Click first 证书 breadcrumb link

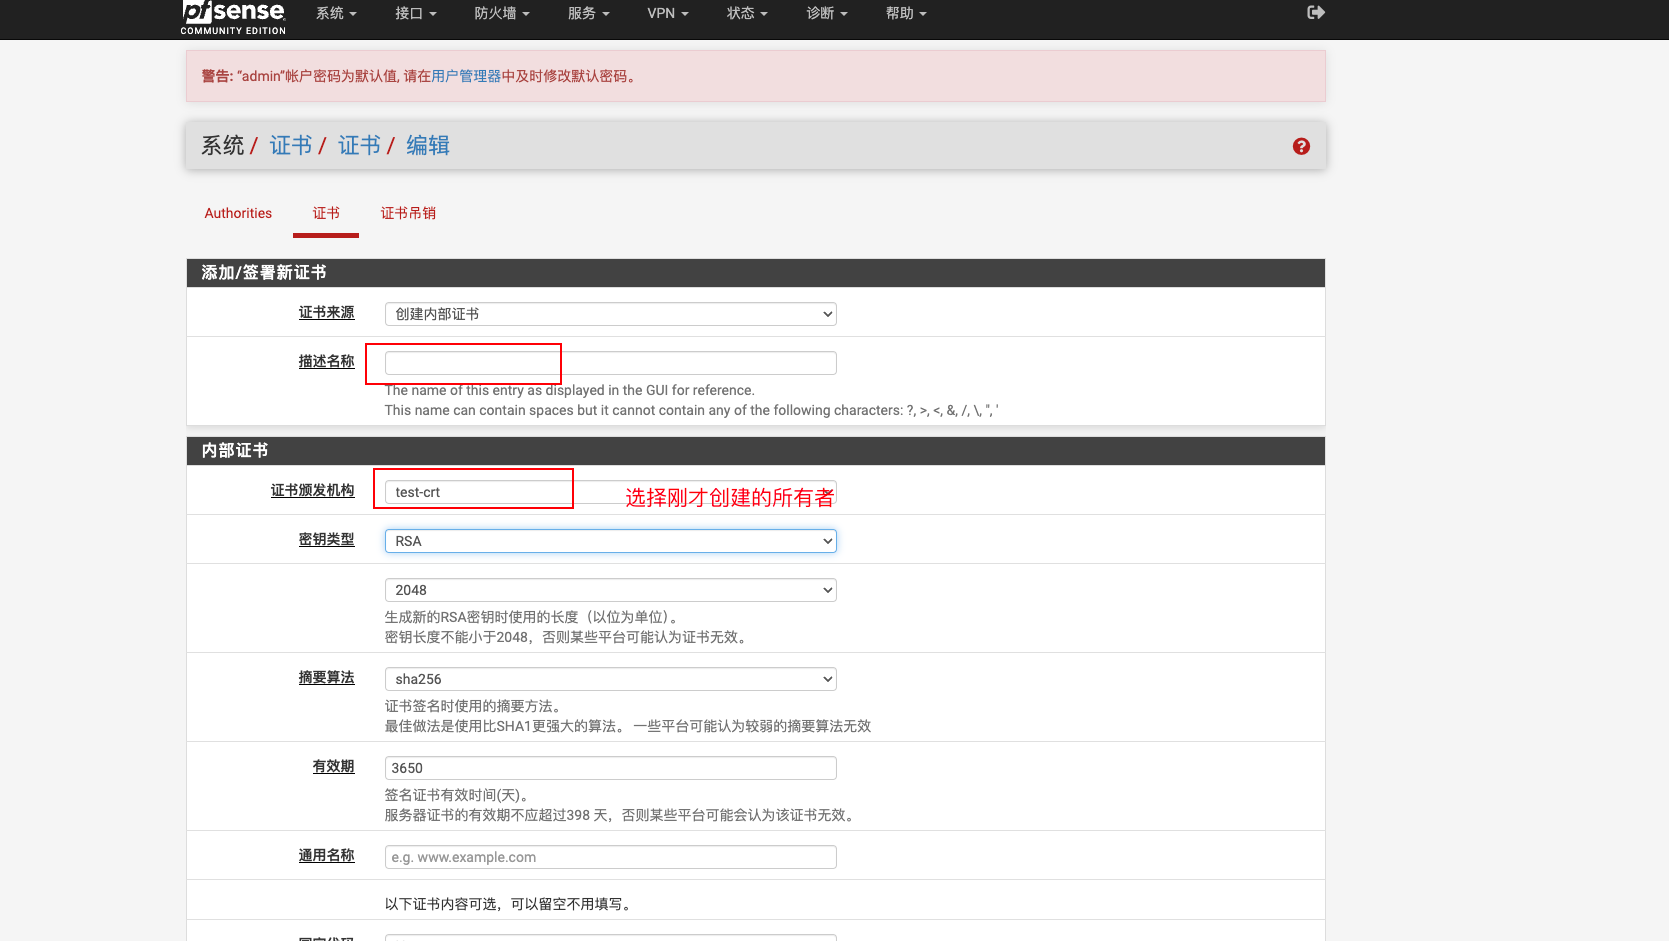click(291, 146)
